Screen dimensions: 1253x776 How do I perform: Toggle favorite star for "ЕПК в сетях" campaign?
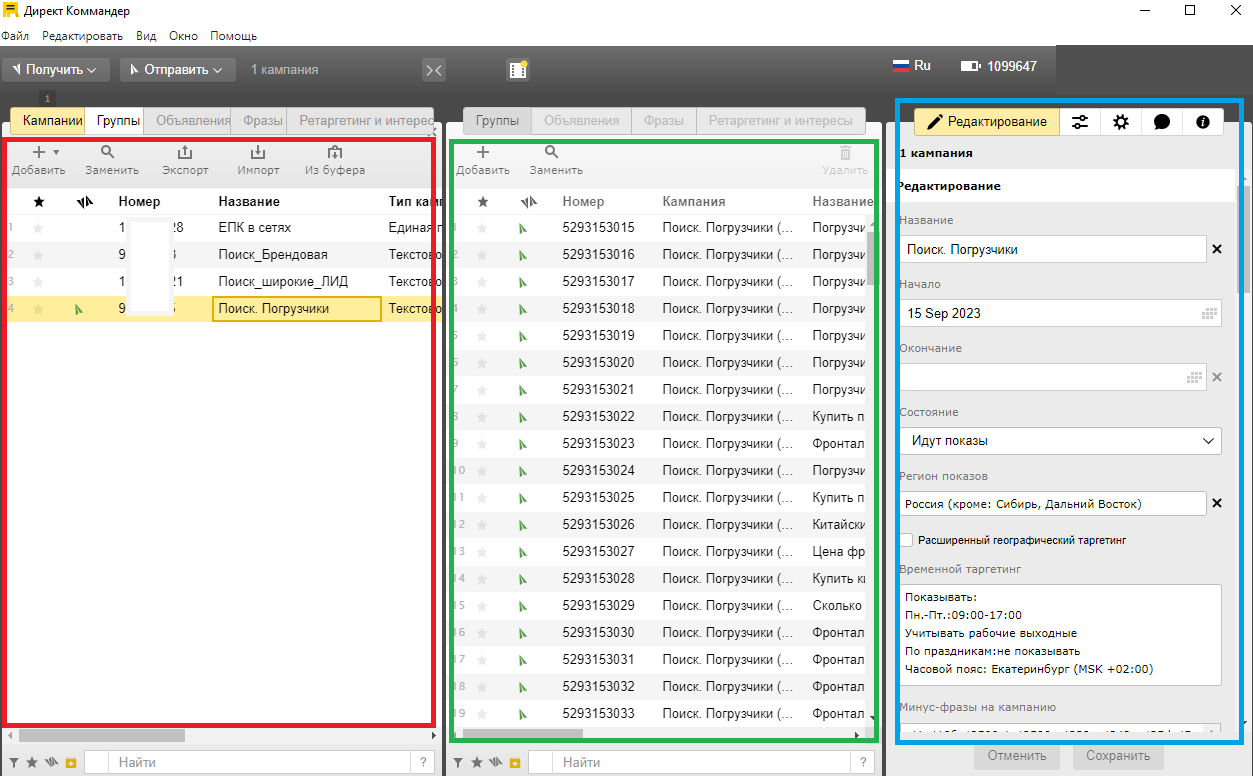pyautogui.click(x=39, y=228)
